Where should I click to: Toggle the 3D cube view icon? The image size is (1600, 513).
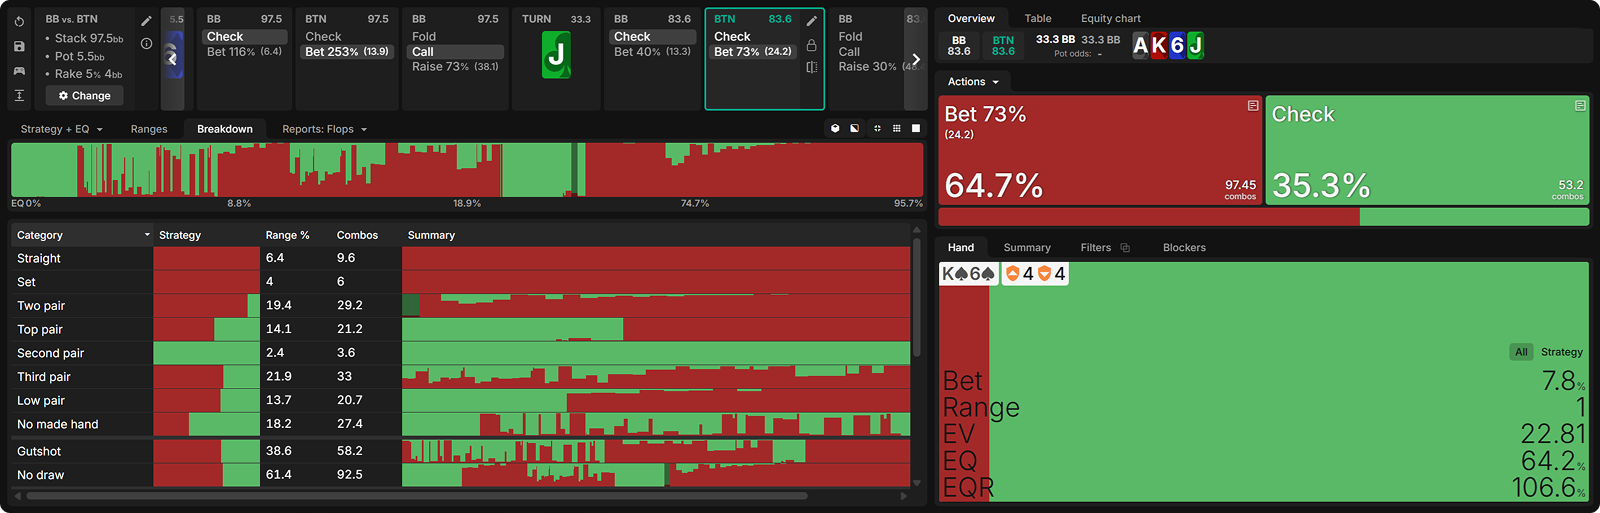tap(835, 129)
